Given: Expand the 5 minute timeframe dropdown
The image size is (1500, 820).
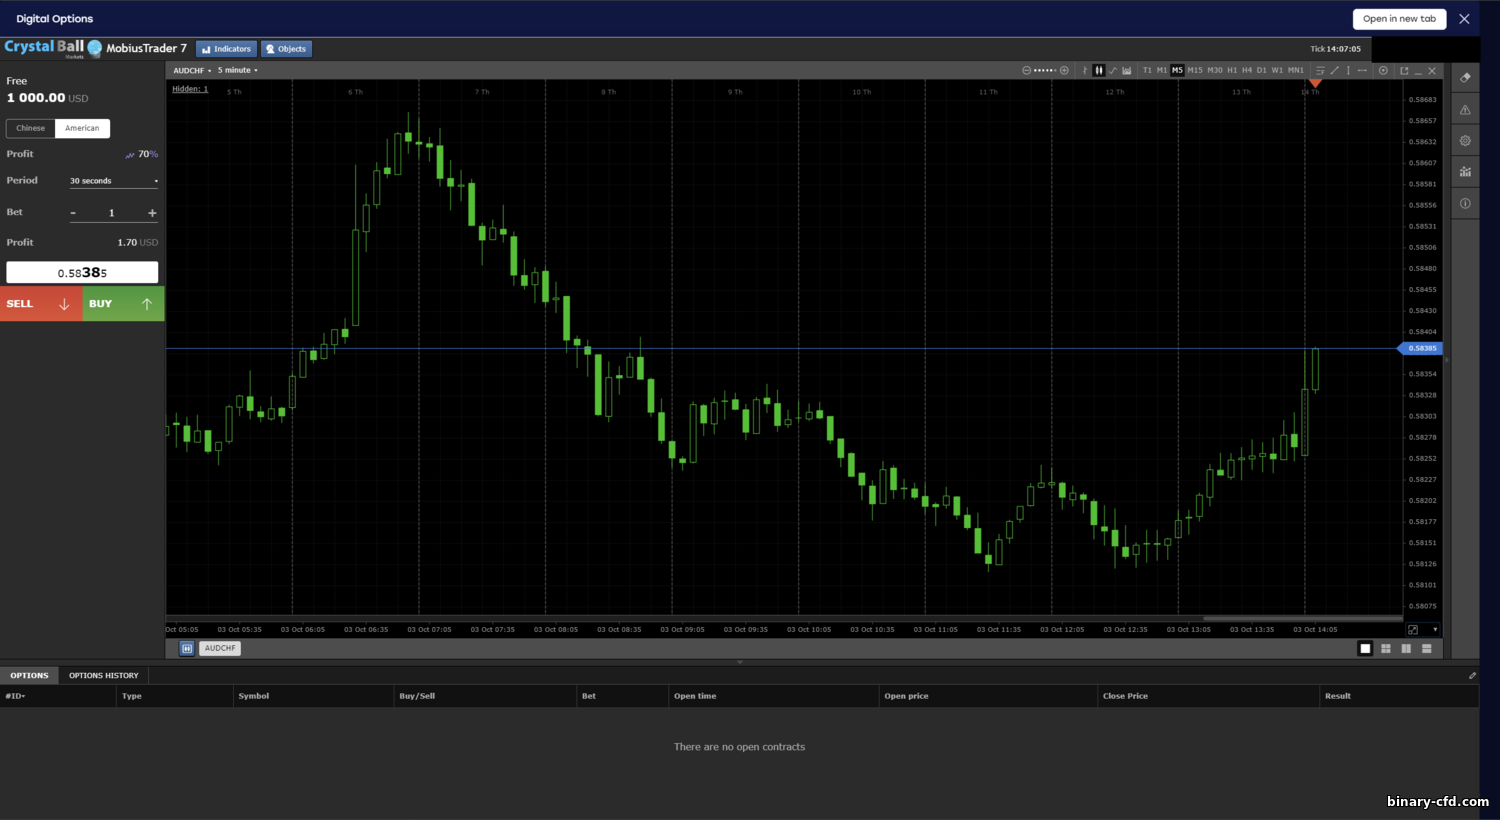Looking at the screenshot, I should pos(238,70).
